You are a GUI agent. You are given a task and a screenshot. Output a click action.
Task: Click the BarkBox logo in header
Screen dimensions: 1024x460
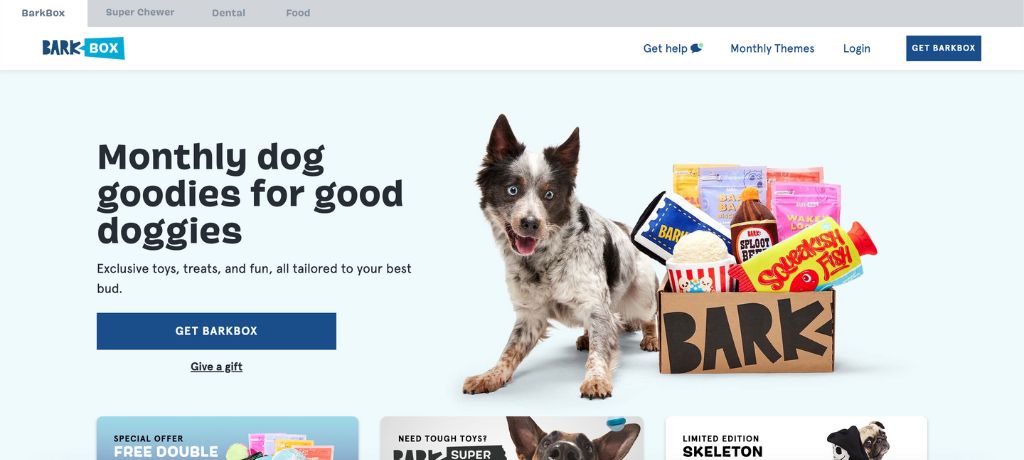coord(83,48)
